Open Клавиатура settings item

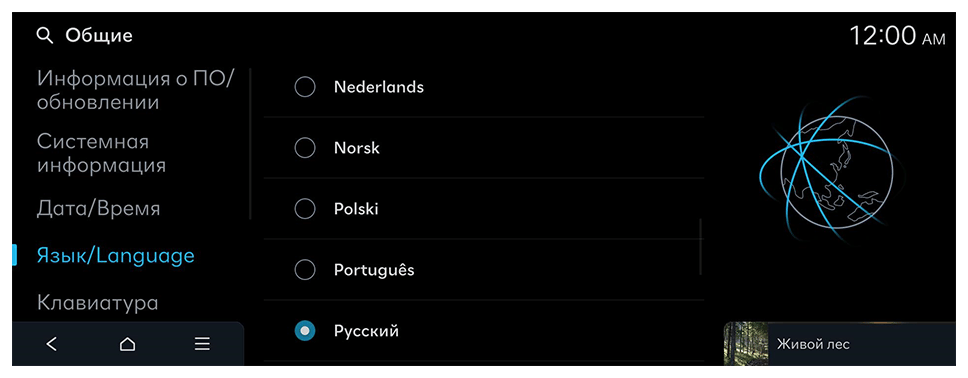point(98,303)
